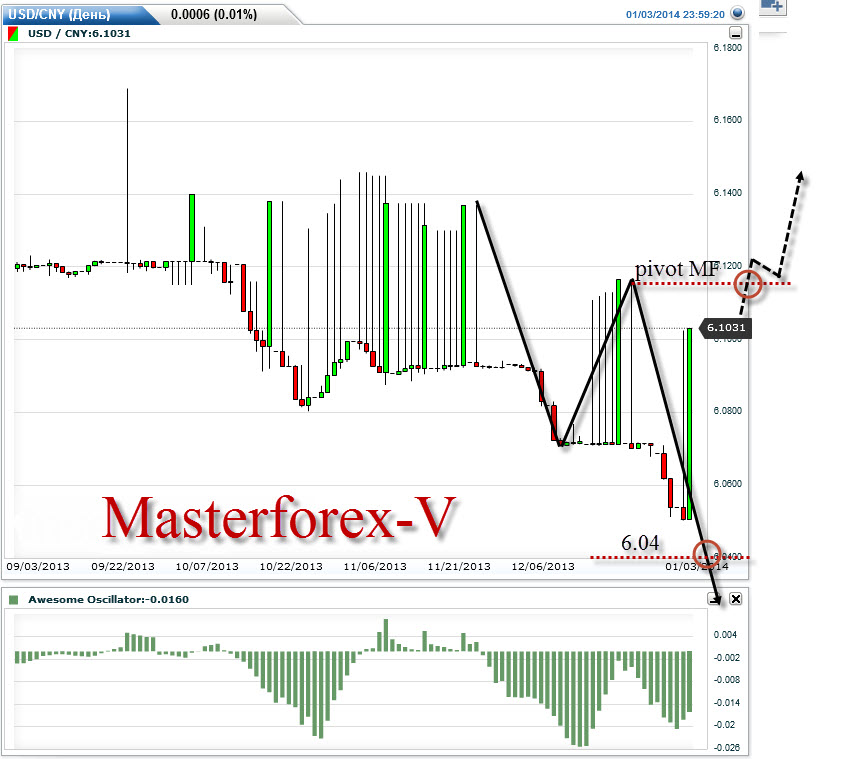Click the 01/03/2014 23:59:20 timestamp
The width and height of the screenshot is (853, 759).
pos(675,15)
